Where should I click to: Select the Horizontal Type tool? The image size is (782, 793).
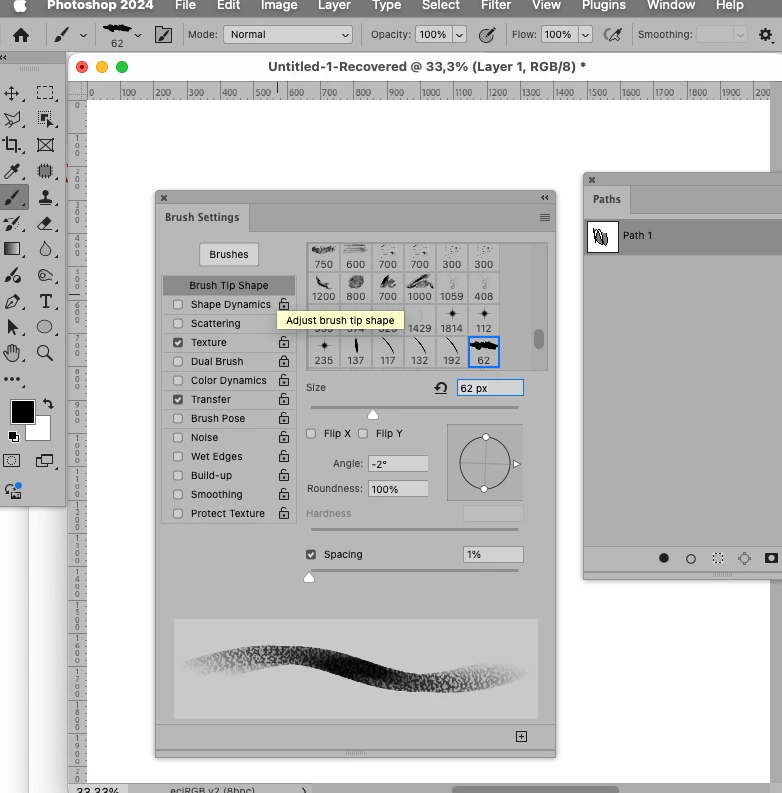(45, 301)
